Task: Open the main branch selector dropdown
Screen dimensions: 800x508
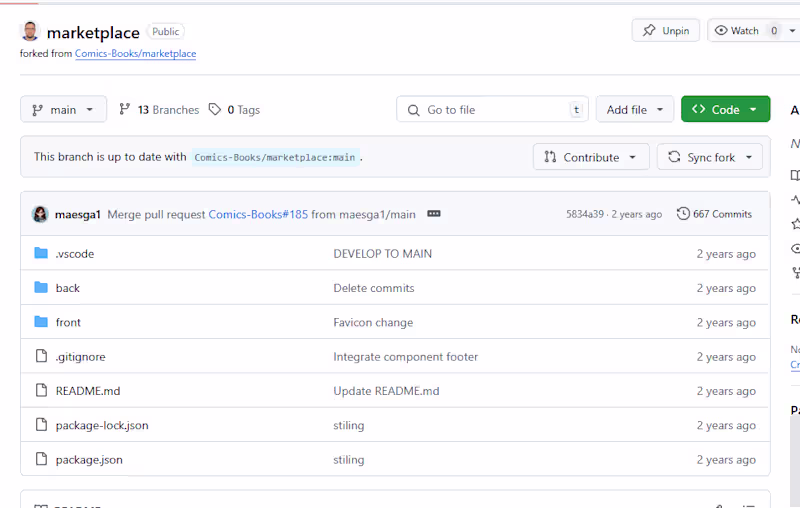Action: tap(63, 110)
